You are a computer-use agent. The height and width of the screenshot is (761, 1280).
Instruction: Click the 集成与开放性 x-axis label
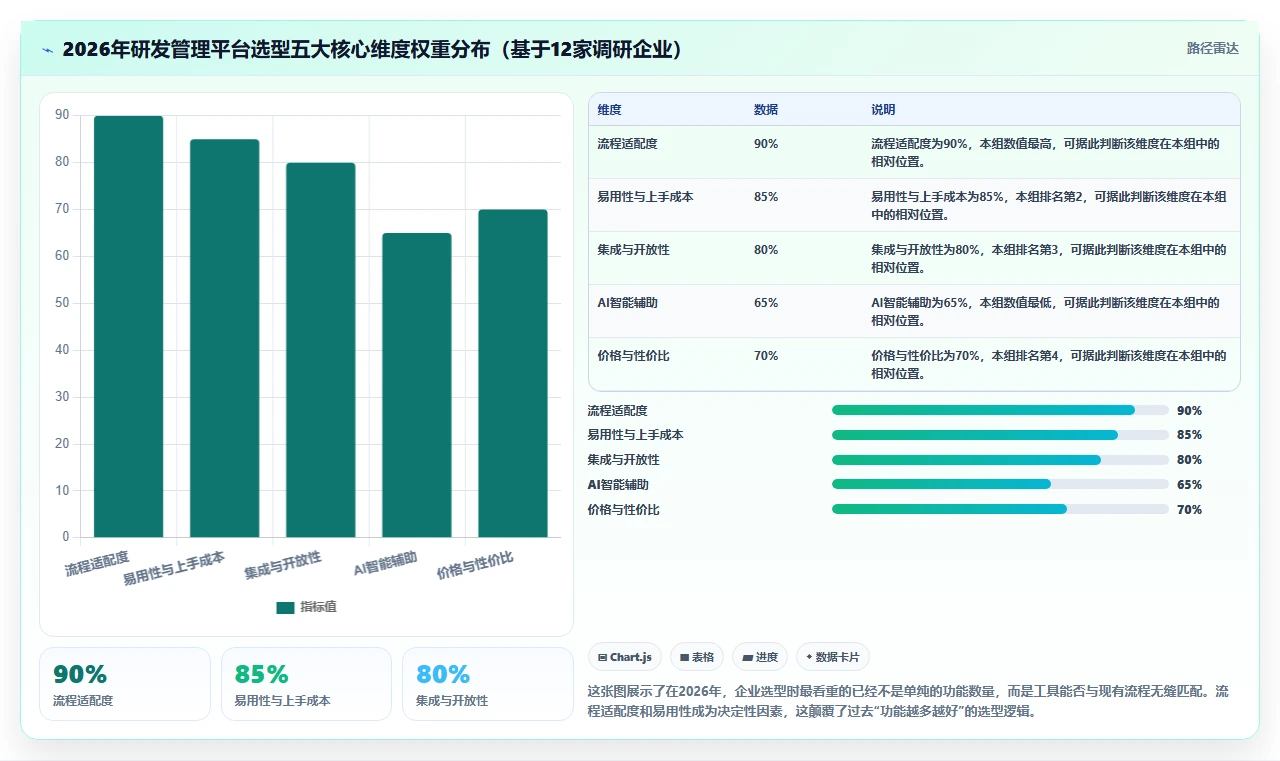pyautogui.click(x=283, y=566)
